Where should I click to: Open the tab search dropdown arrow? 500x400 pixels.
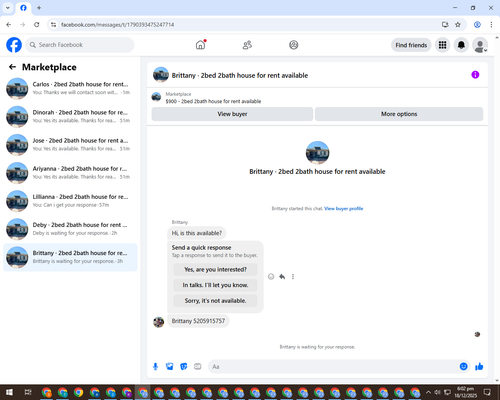(8, 8)
